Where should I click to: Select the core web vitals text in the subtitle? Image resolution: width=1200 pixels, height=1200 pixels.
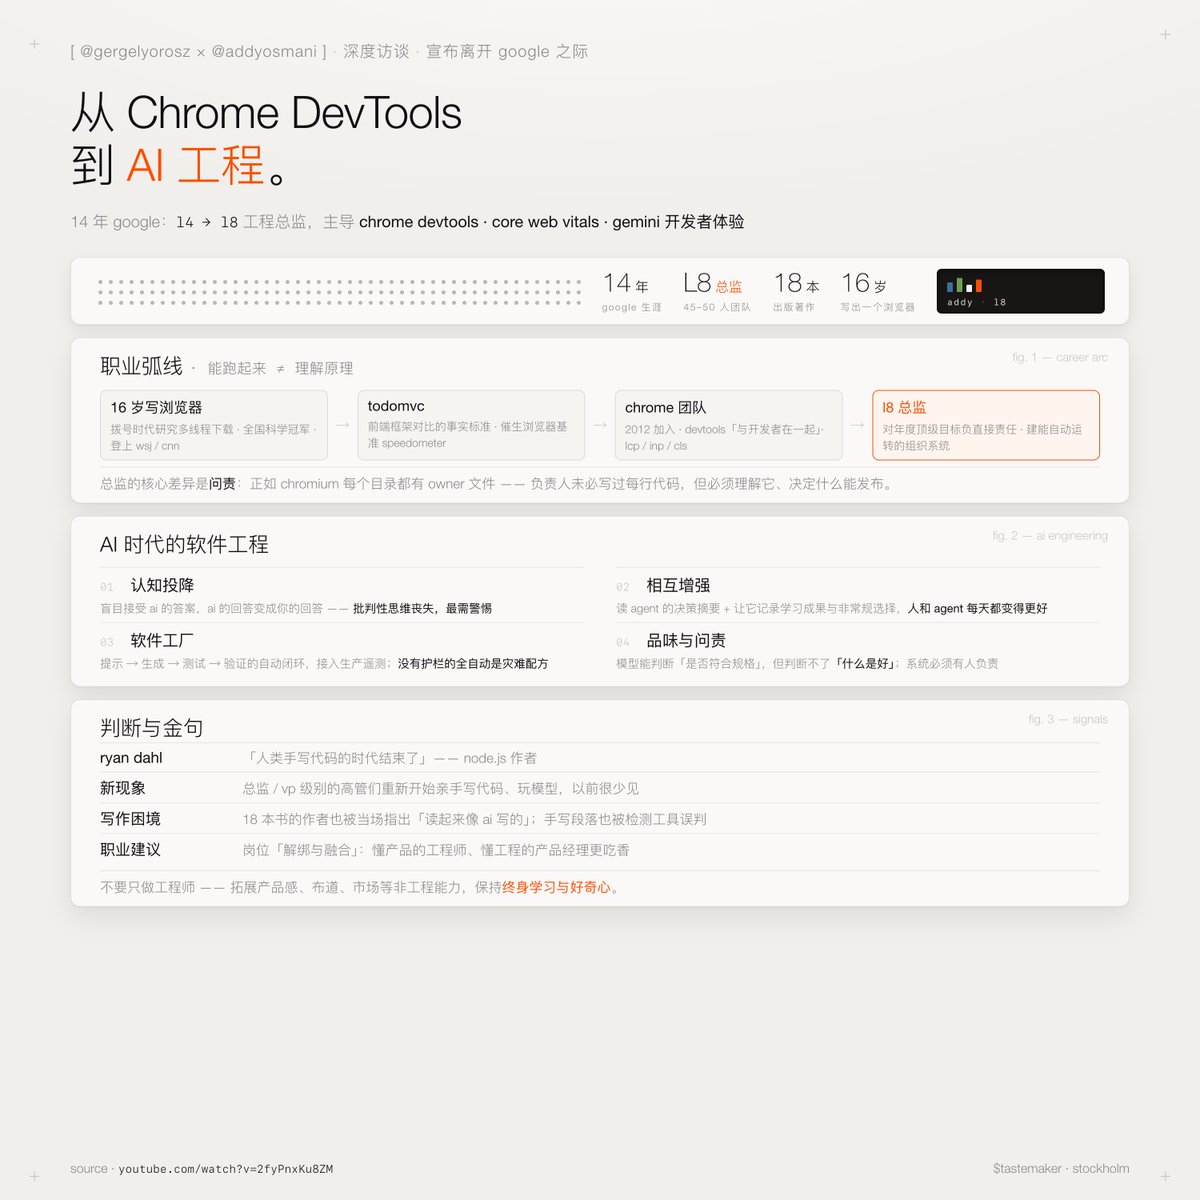coord(545,222)
